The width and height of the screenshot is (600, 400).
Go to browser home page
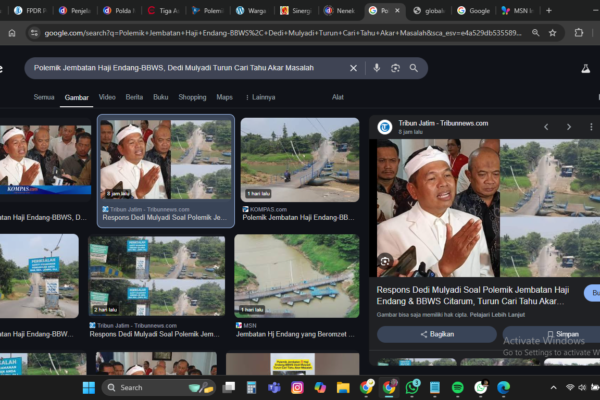coord(12,33)
